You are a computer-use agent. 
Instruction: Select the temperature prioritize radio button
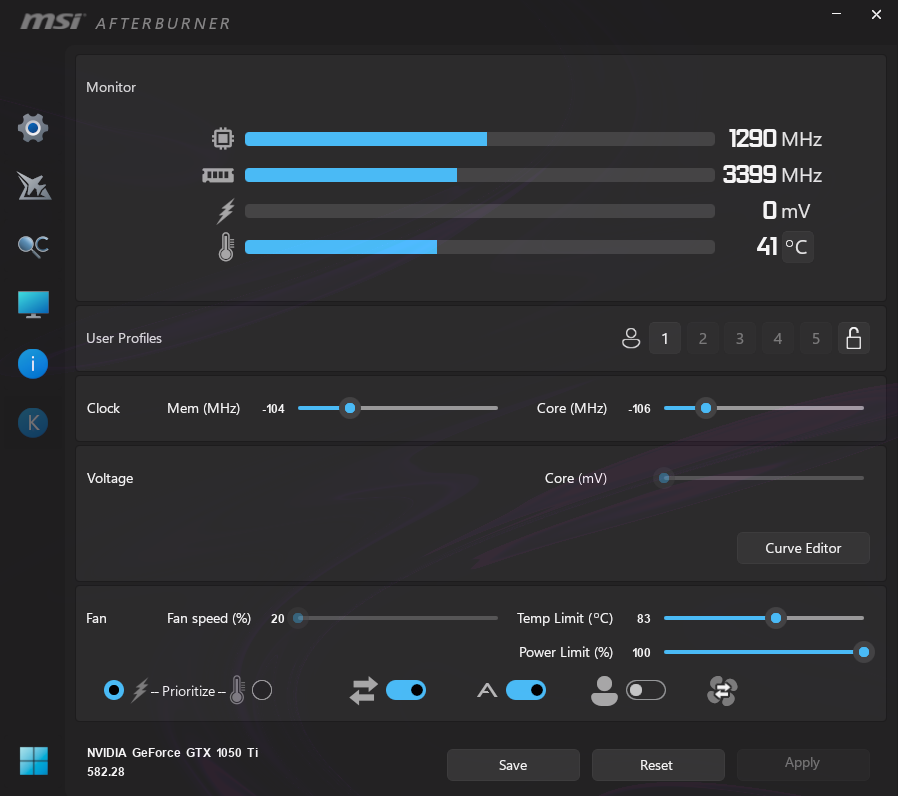[262, 690]
